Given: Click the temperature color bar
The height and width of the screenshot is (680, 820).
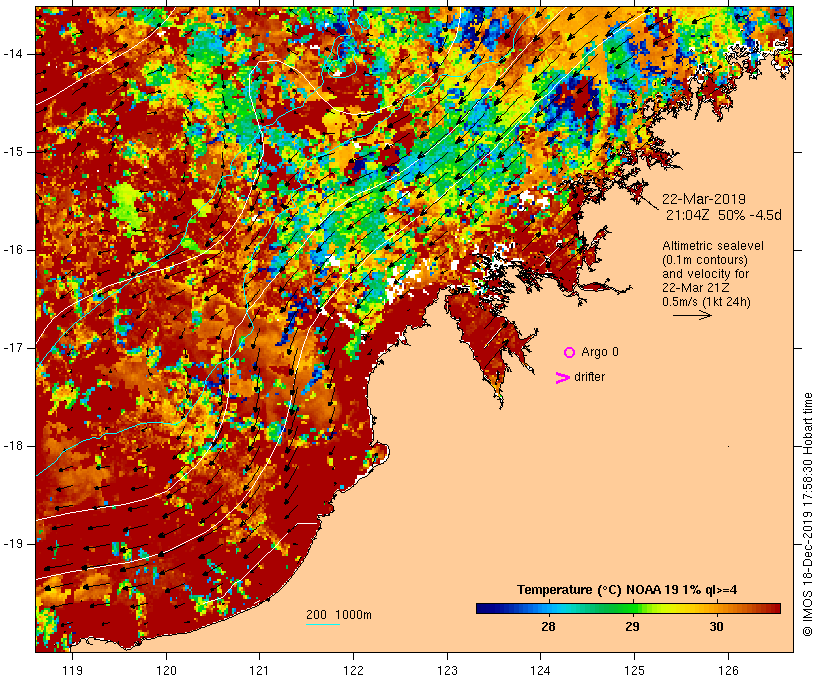Looking at the screenshot, I should pos(628,608).
